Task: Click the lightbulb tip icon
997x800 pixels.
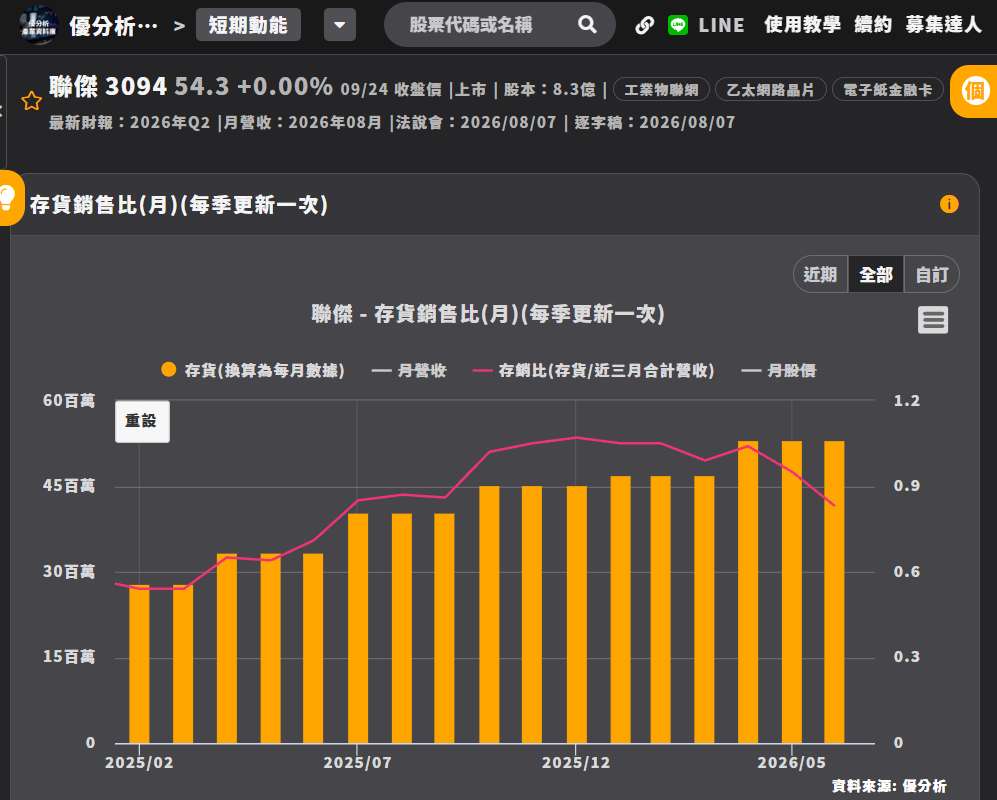Action: 8,198
